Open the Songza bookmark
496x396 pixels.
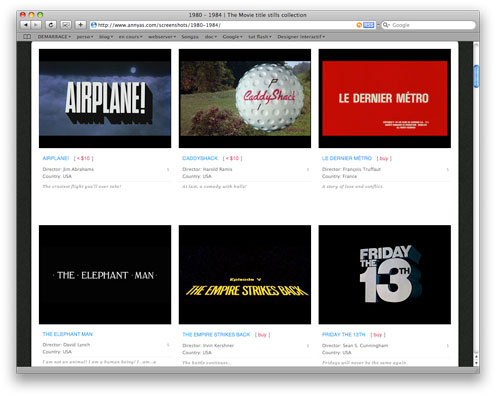[x=190, y=37]
